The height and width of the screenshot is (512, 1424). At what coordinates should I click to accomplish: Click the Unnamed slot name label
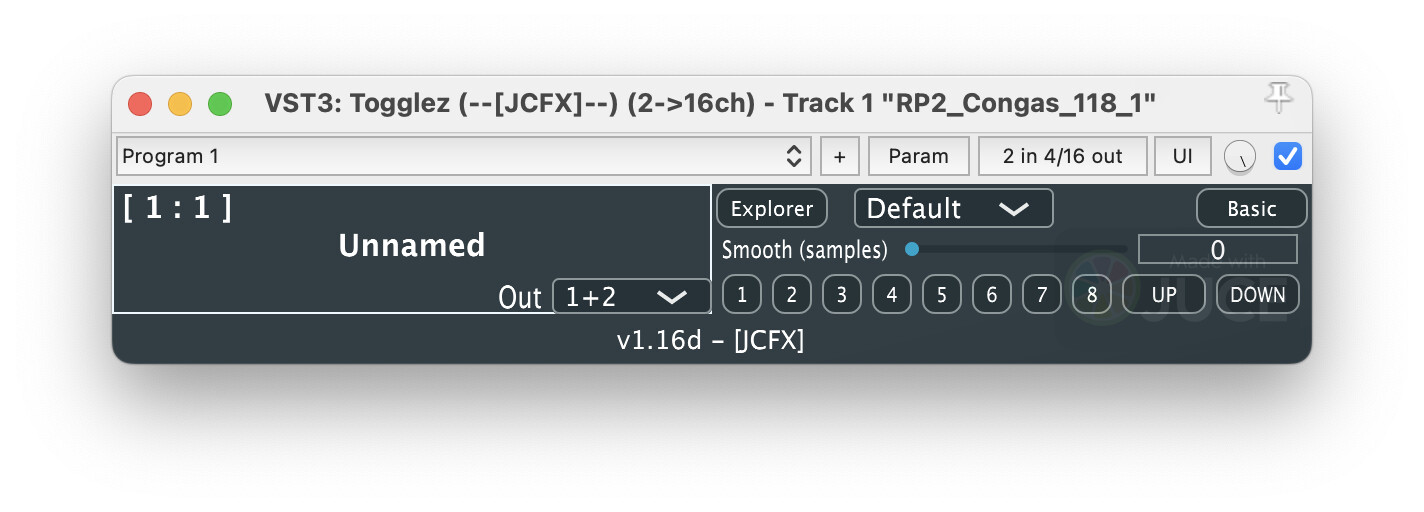(412, 246)
